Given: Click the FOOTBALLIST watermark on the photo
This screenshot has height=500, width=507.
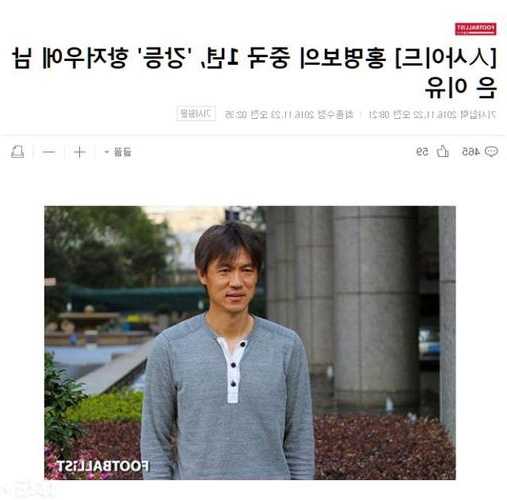Looking at the screenshot, I should click(103, 466).
